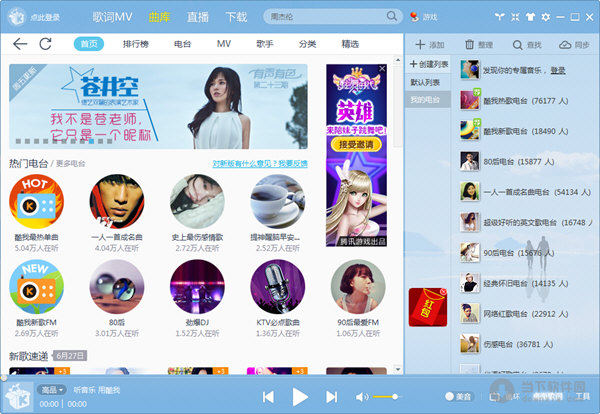Open the 红包 red envelope icon
Image resolution: width=600 pixels, height=414 pixels.
[x=428, y=307]
